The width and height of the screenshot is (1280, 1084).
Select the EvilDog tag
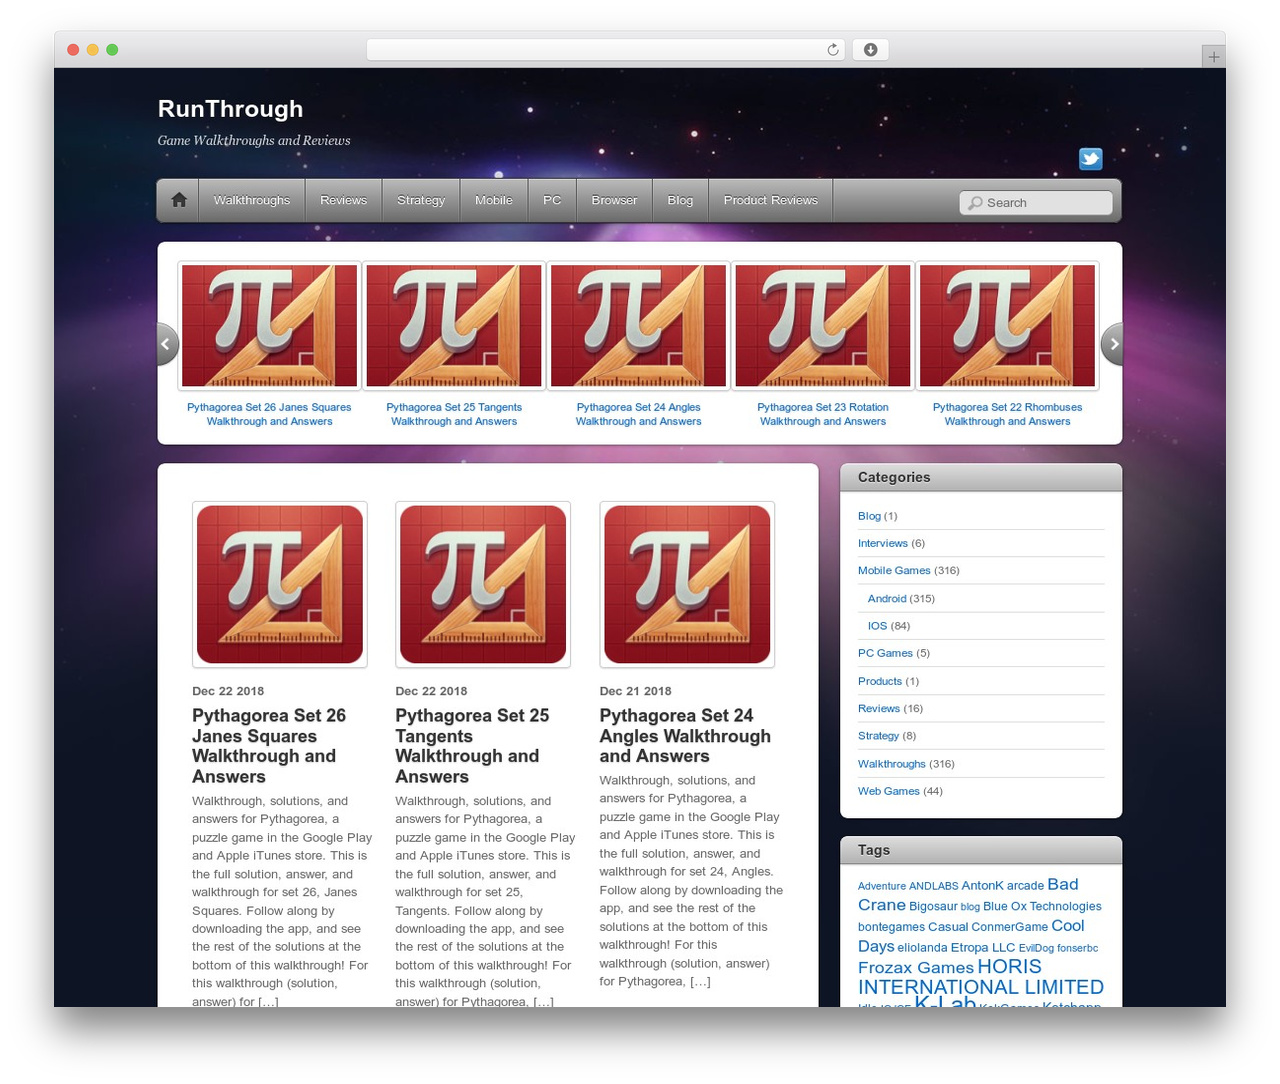(x=1036, y=948)
